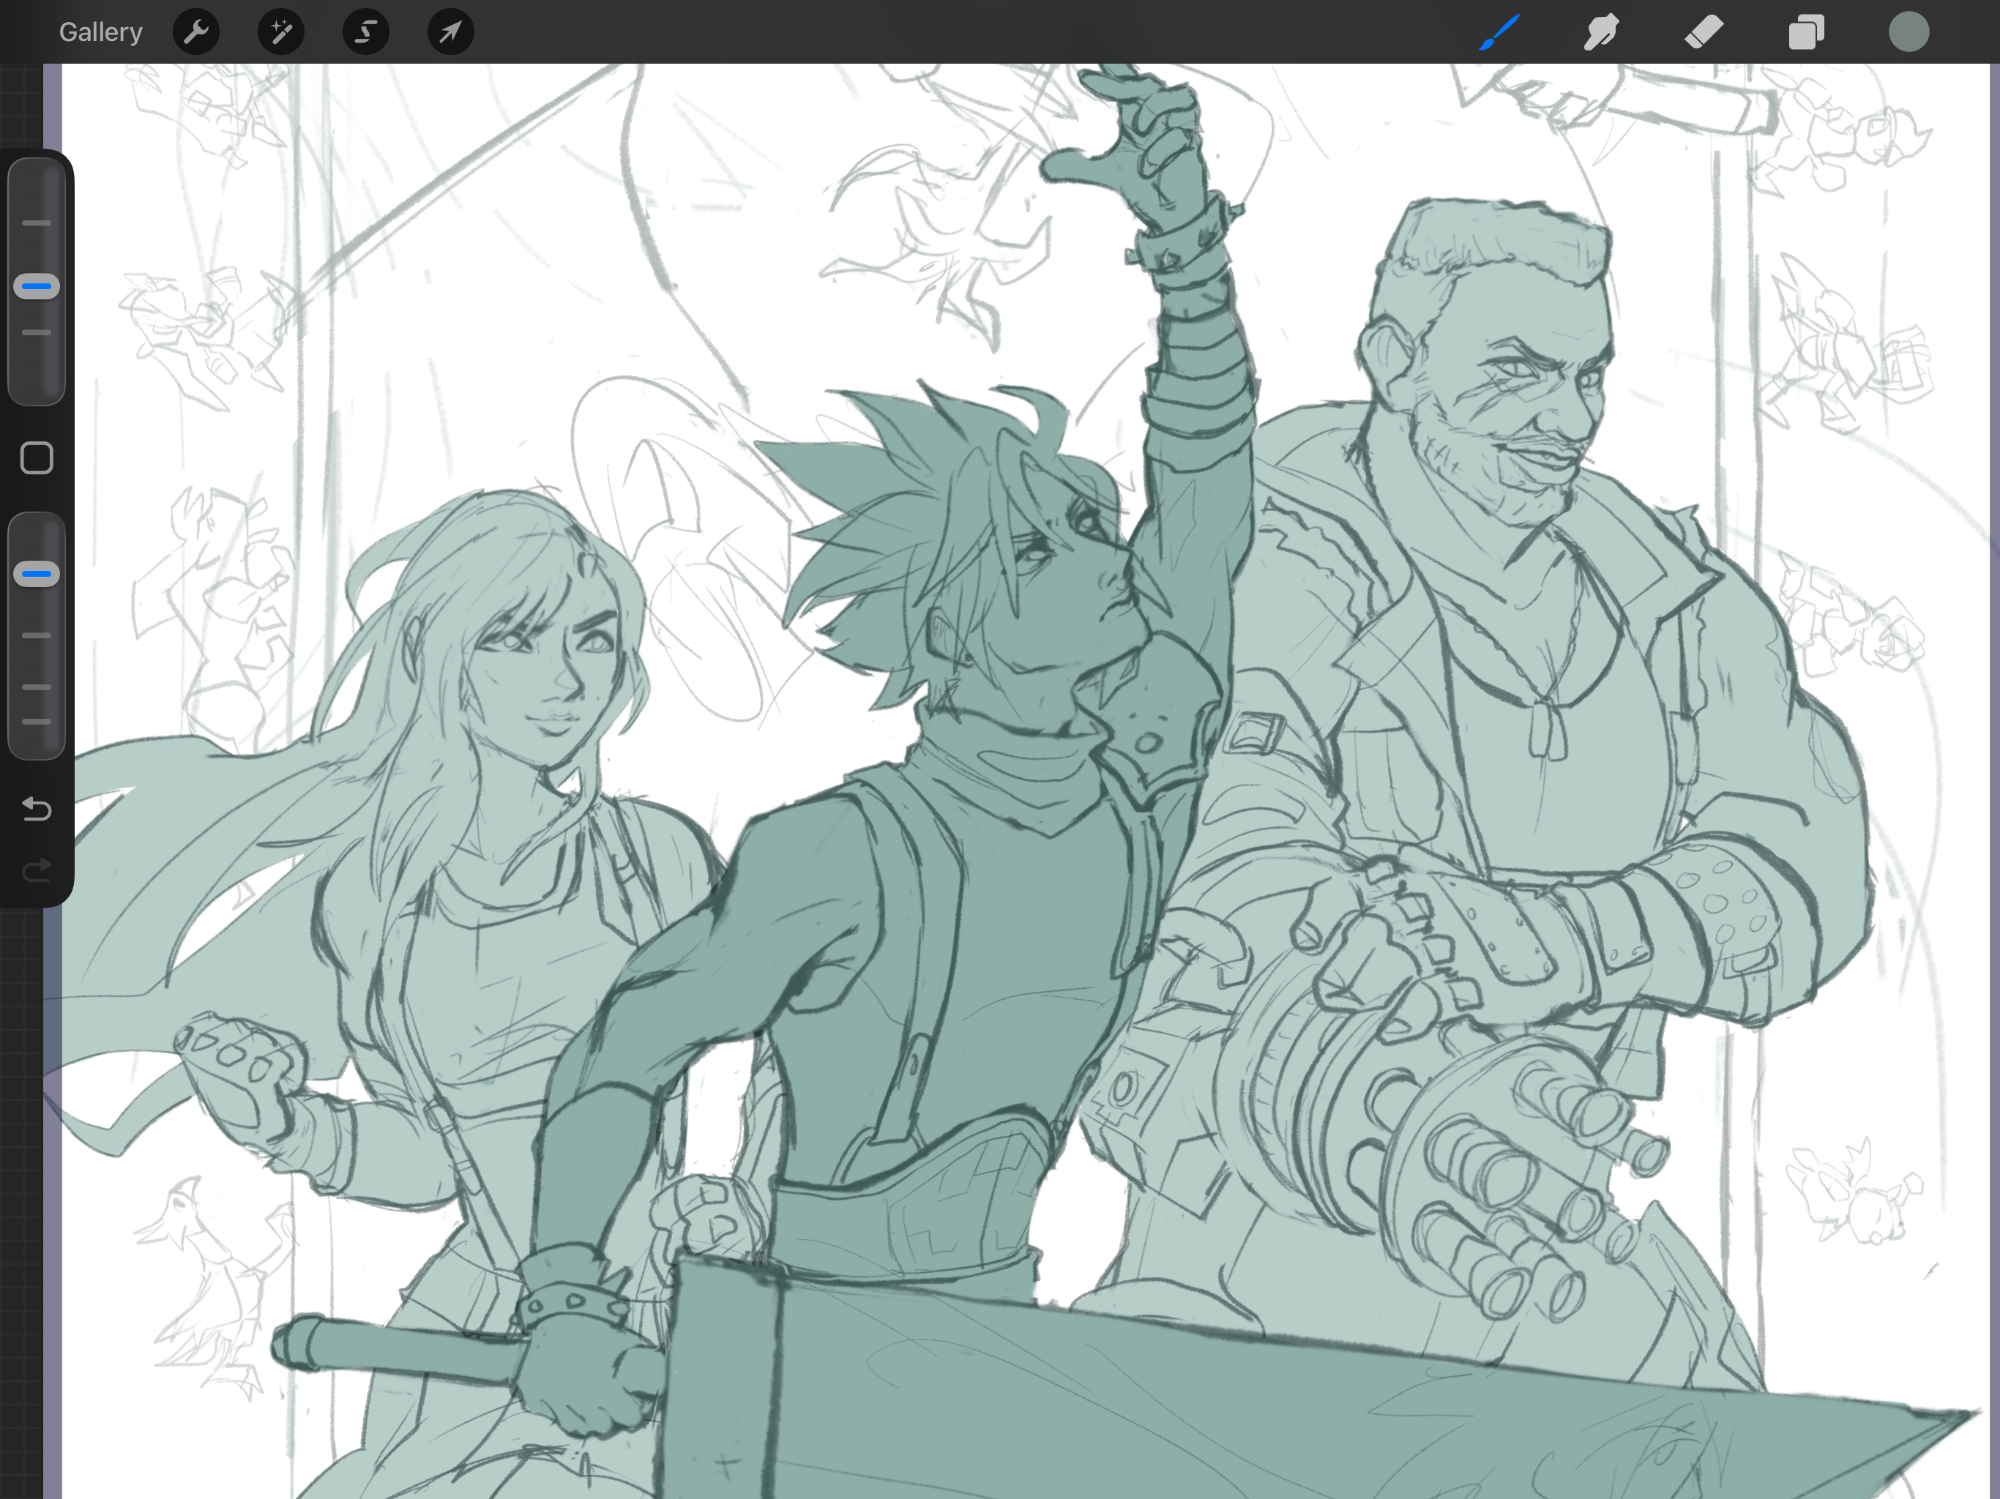Open the Adjustments magic wand menu
The height and width of the screenshot is (1499, 2000).
(281, 32)
